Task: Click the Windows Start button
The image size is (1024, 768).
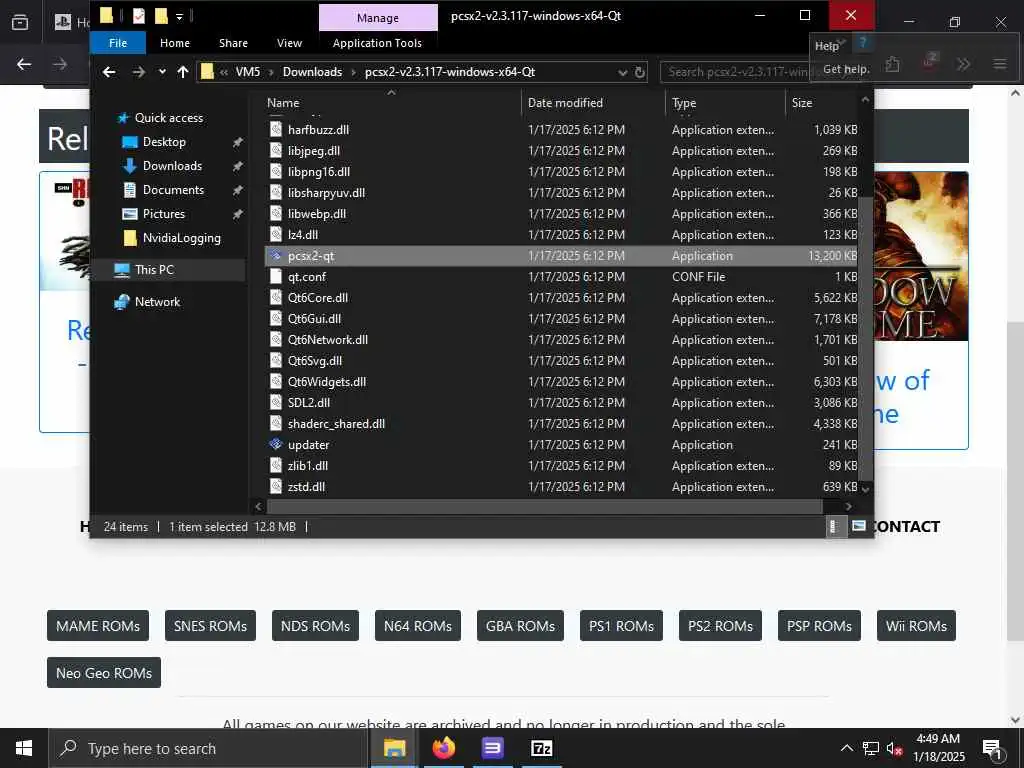Action: point(24,748)
